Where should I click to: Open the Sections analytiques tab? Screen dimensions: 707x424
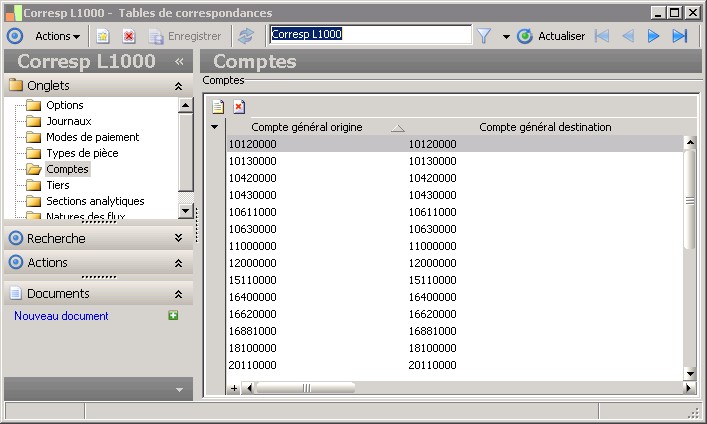pyautogui.click(x=94, y=201)
